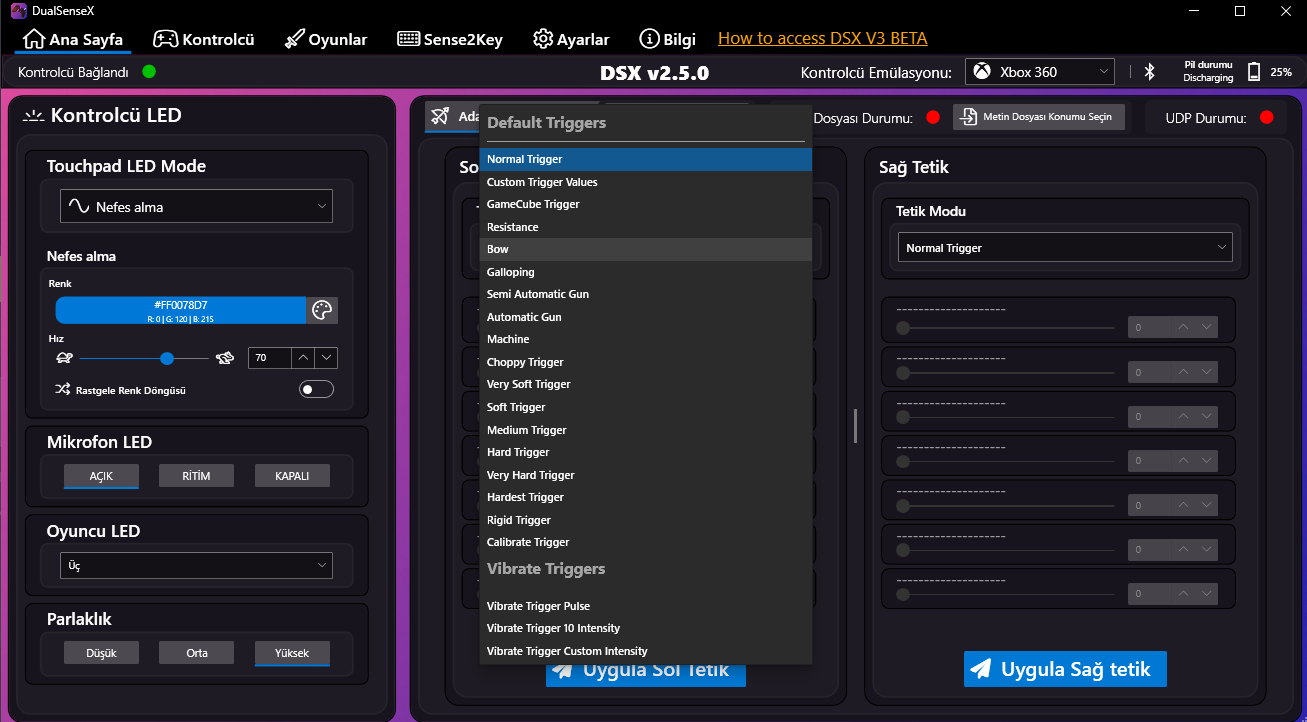The image size is (1307, 722).
Task: Click the sun icon beside Kontrolcü LED
Action: click(34, 116)
